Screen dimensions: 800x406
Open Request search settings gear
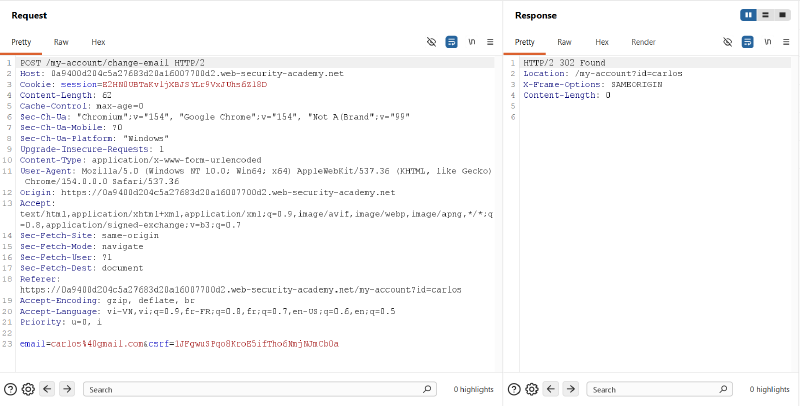click(28, 389)
